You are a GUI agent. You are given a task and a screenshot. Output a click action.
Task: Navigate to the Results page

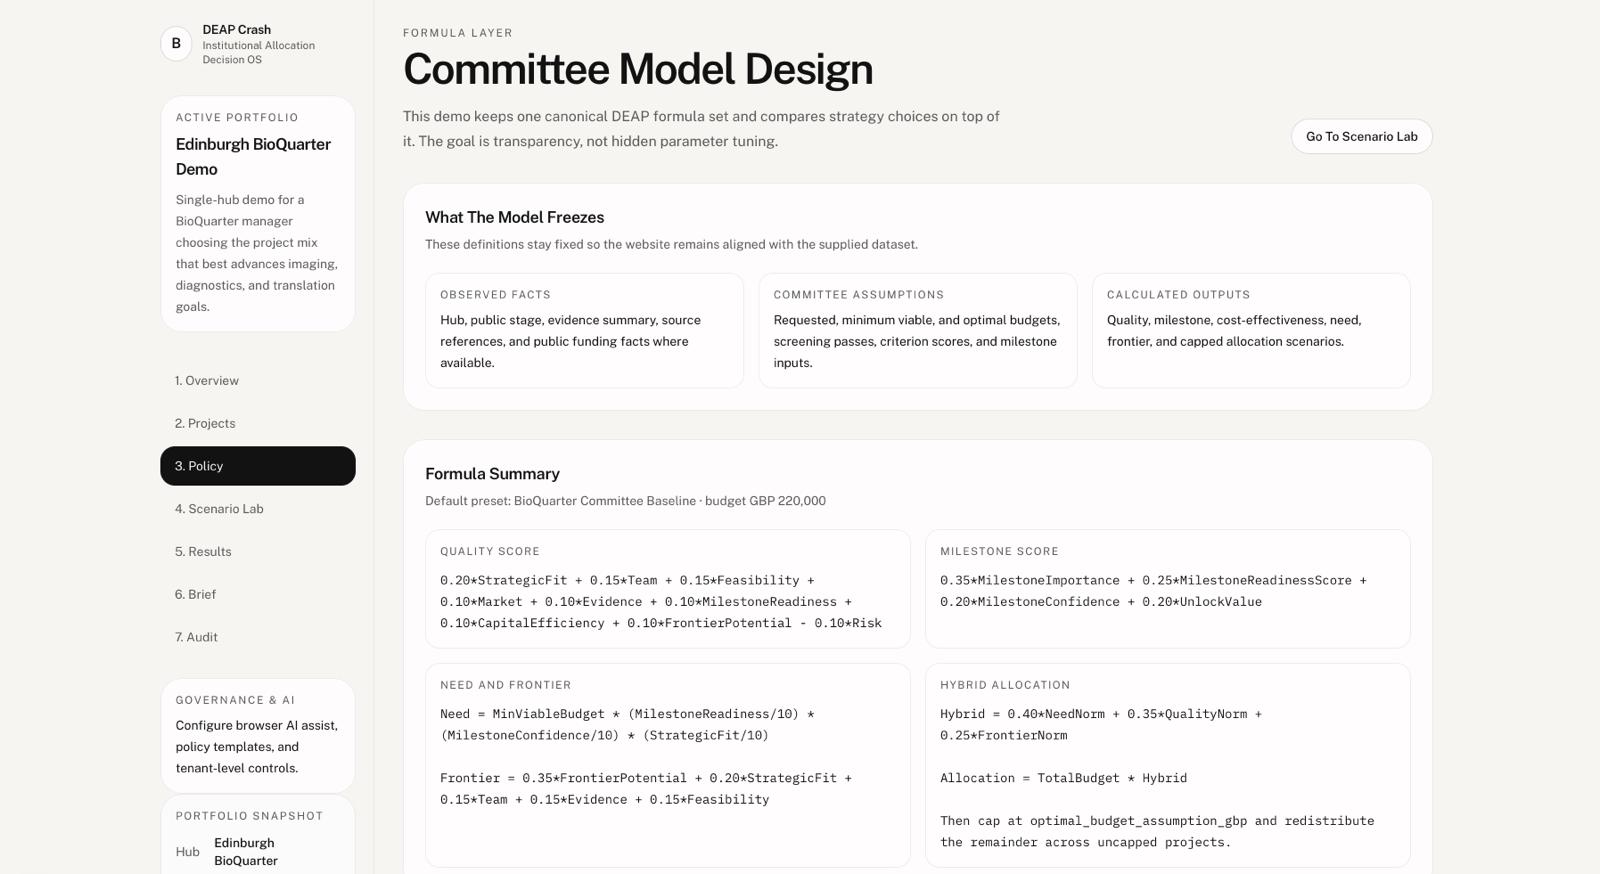[203, 552]
